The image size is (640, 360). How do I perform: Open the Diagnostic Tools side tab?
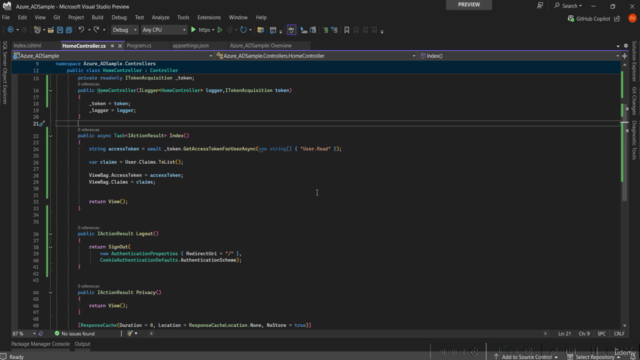[634, 140]
